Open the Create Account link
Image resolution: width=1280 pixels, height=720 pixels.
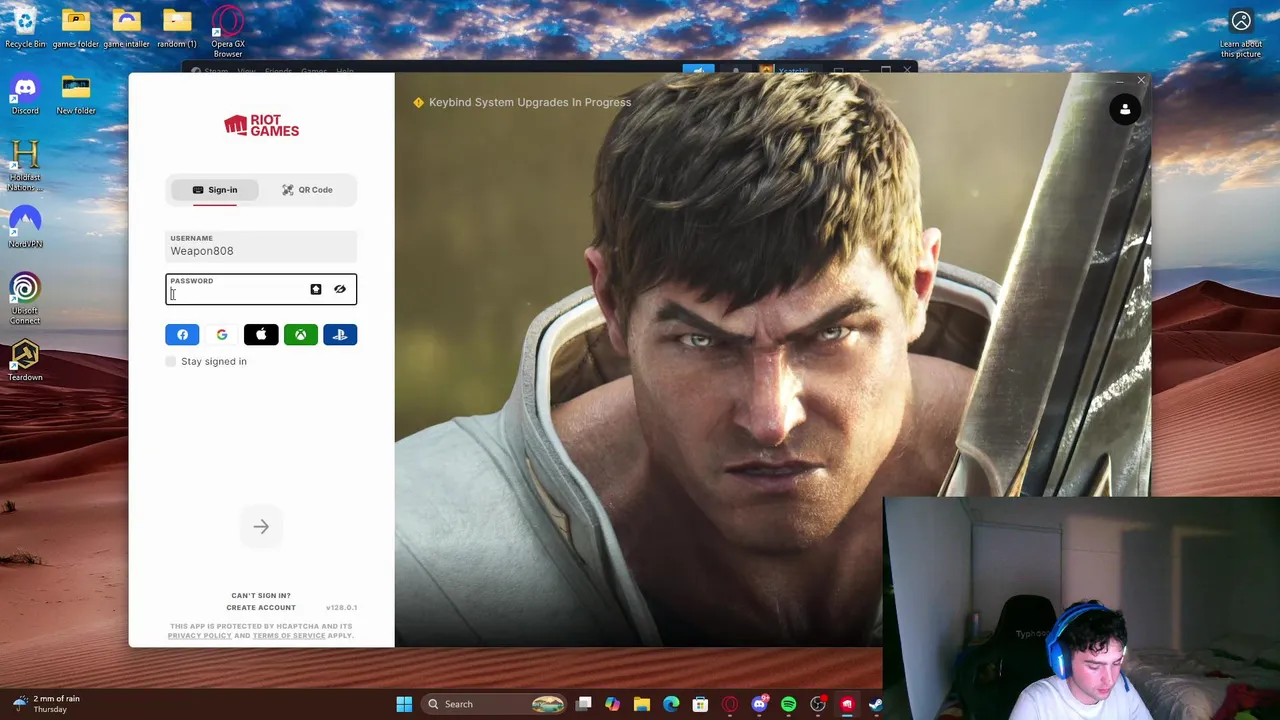tap(261, 607)
